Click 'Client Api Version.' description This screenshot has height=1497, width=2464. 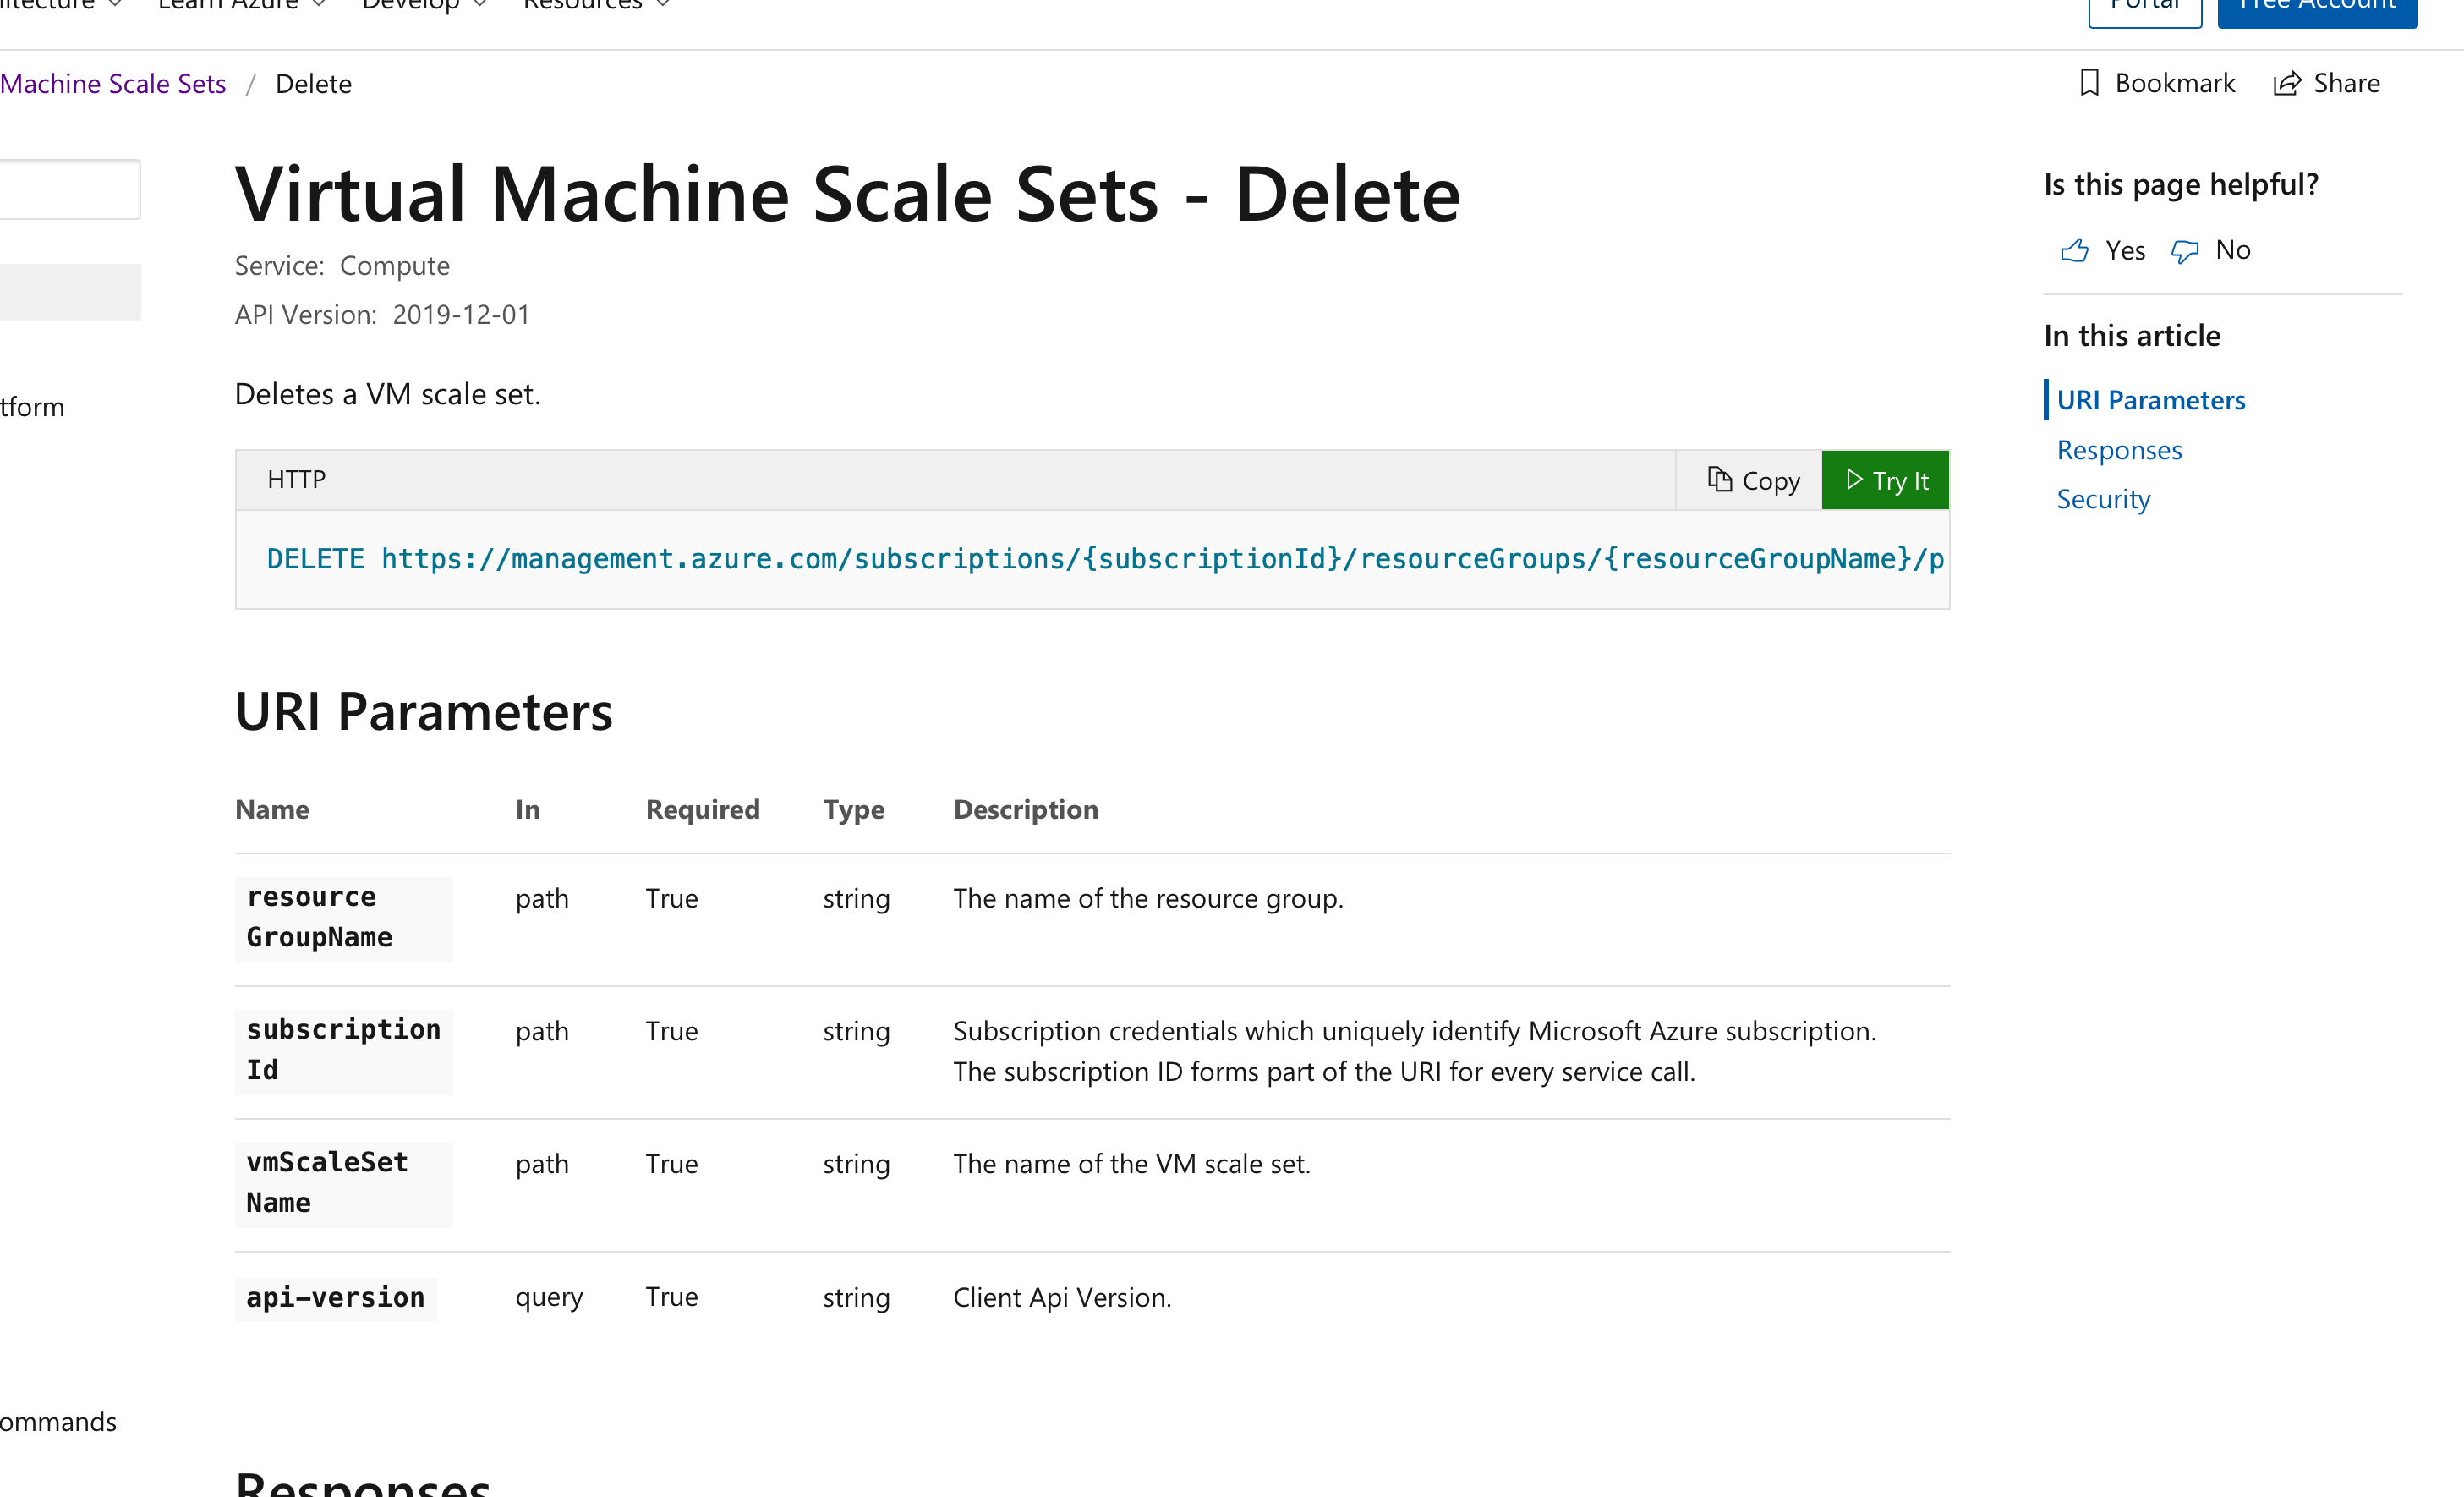(x=1062, y=1298)
